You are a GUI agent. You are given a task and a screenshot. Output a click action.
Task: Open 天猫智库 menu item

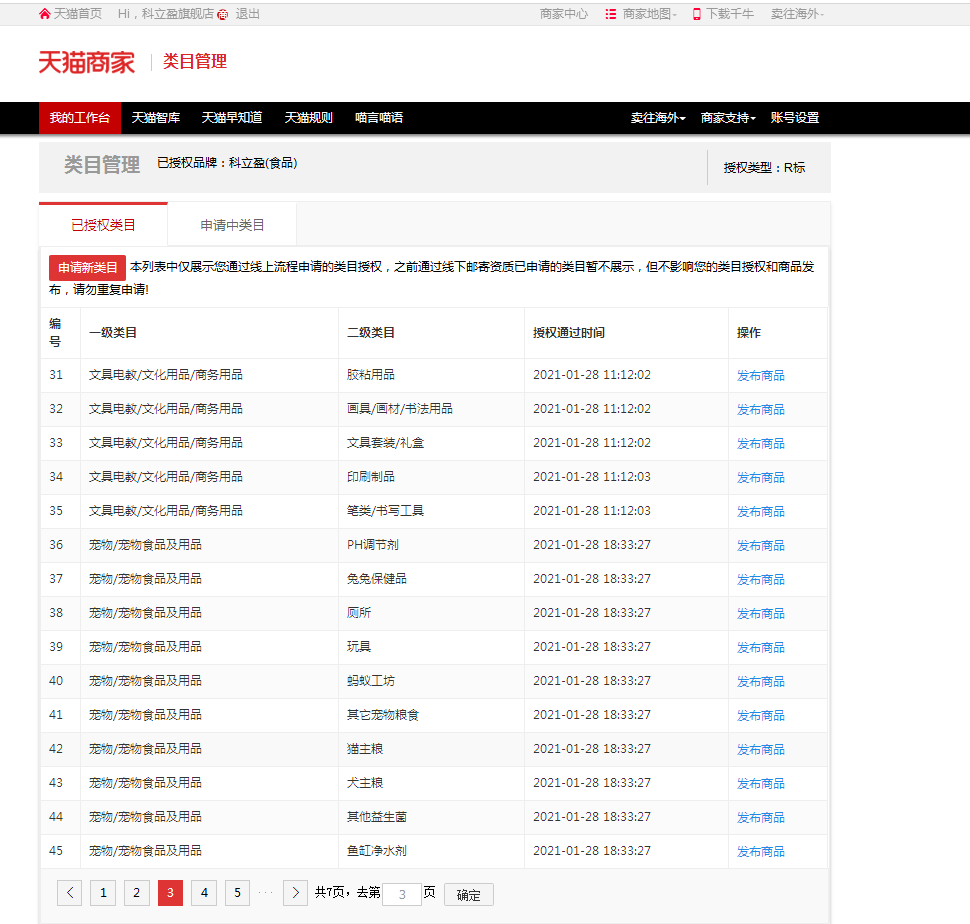156,118
